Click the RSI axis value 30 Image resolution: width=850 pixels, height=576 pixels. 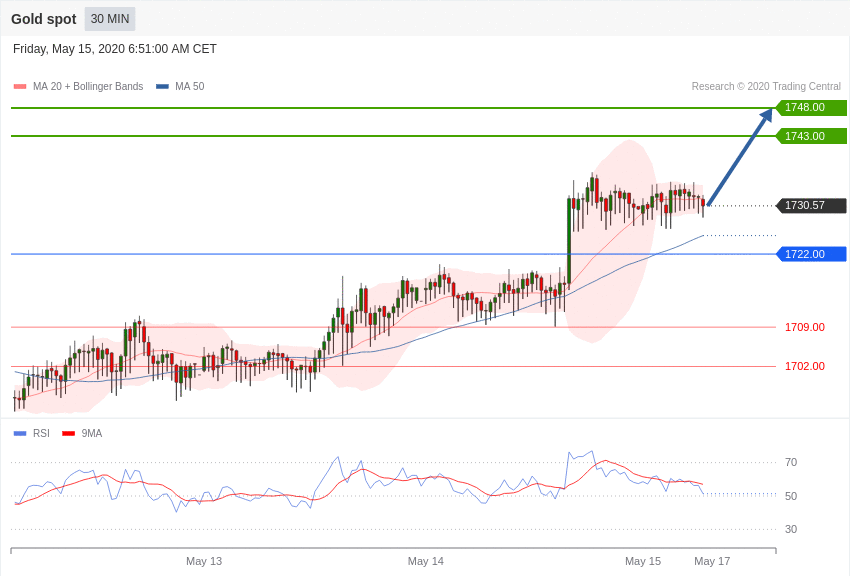tap(791, 529)
